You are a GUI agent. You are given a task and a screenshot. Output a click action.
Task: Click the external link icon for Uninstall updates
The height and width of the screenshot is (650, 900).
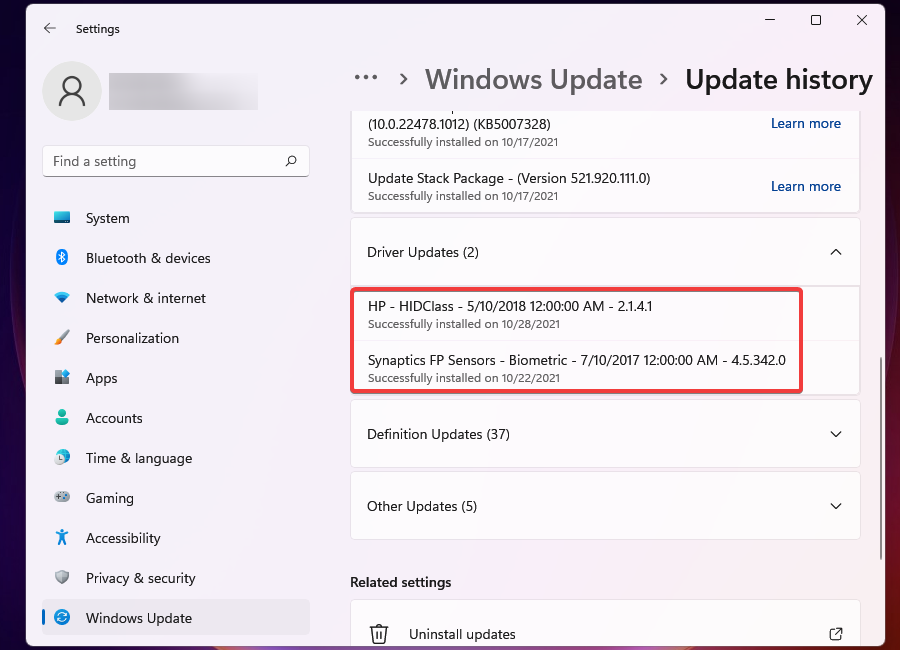pos(836,633)
